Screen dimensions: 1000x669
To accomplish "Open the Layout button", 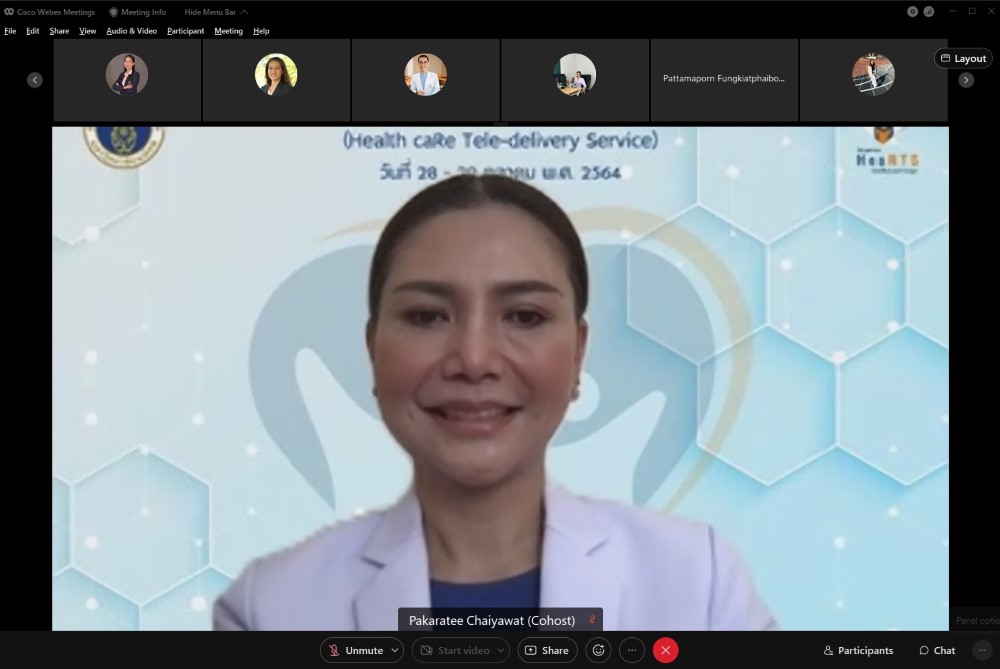I will coord(963,58).
